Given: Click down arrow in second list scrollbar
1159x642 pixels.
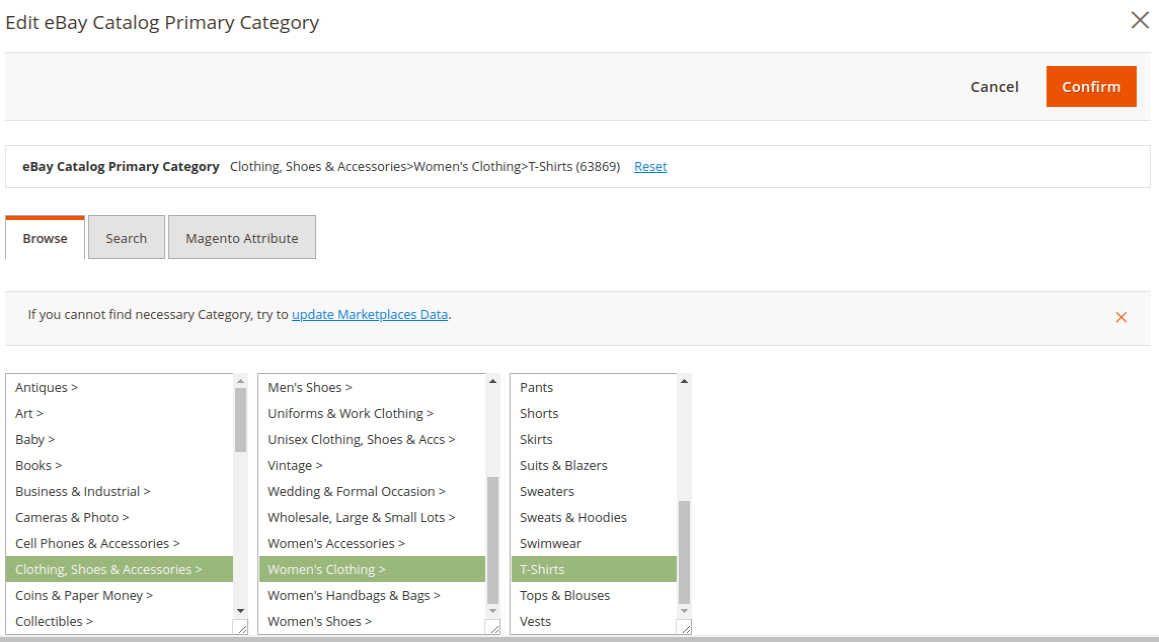Looking at the screenshot, I should point(492,610).
